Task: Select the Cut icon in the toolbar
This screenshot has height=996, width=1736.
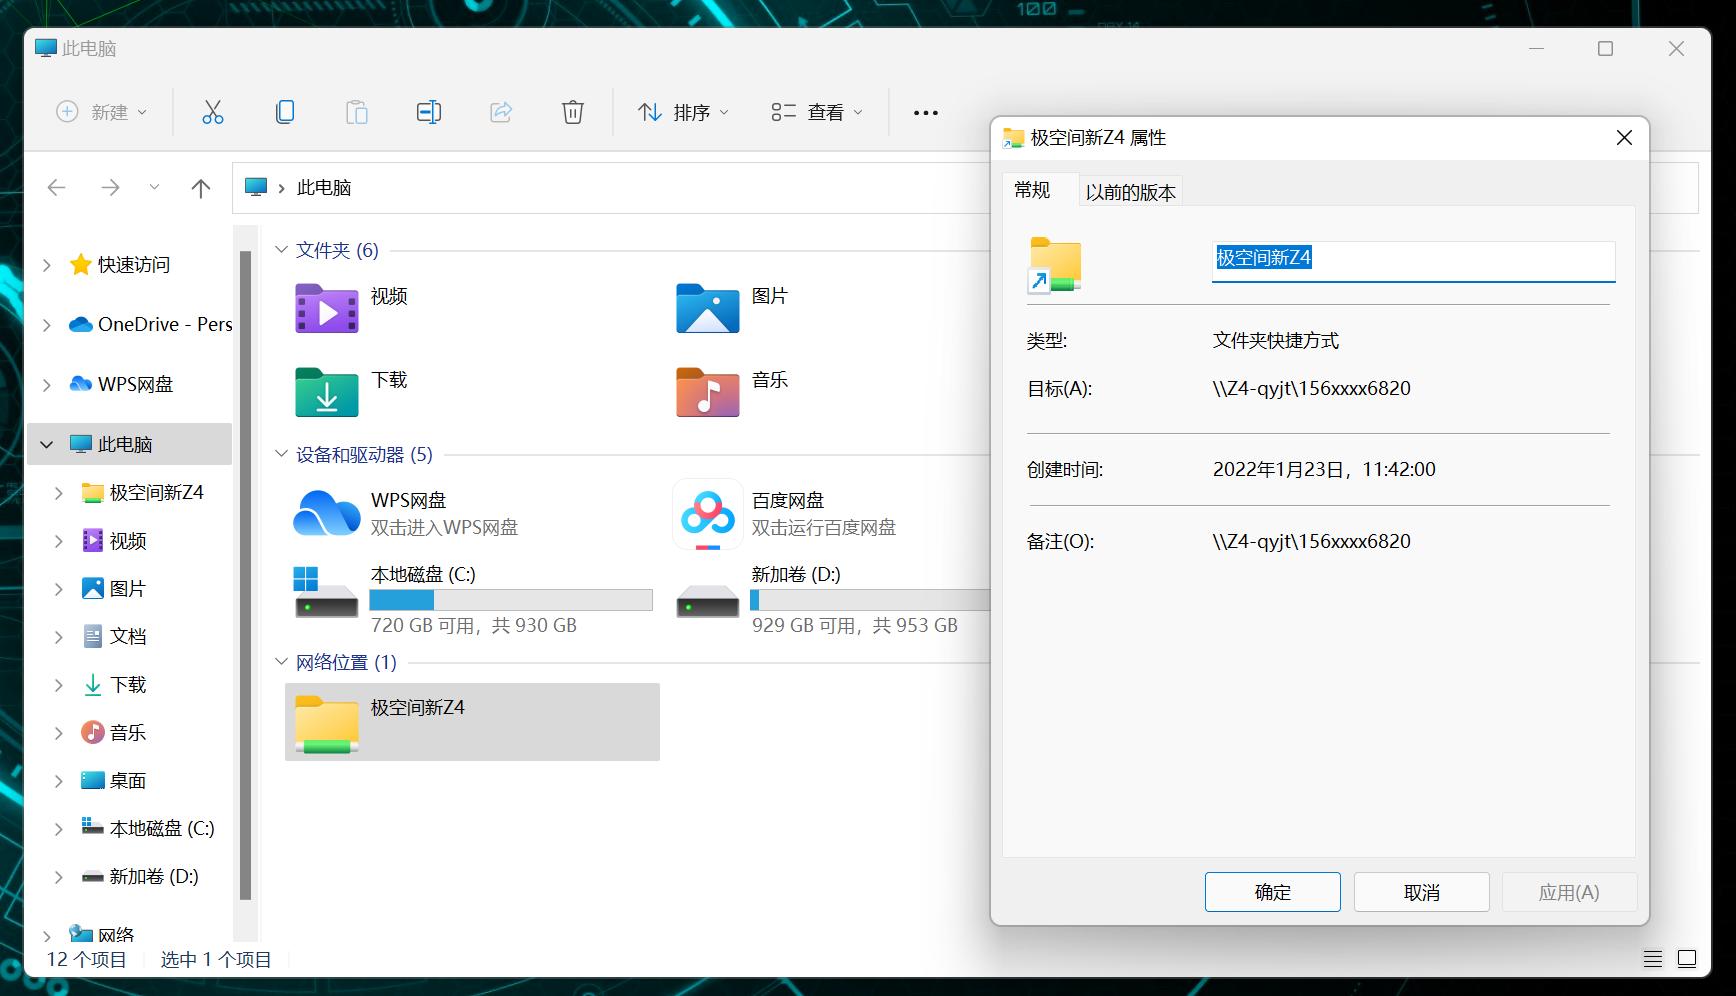Action: (x=212, y=112)
